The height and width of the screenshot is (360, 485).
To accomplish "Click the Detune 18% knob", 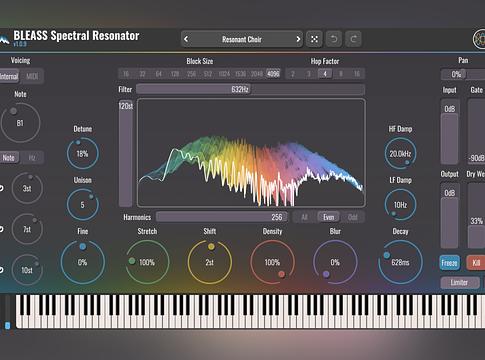I will 83,154.
